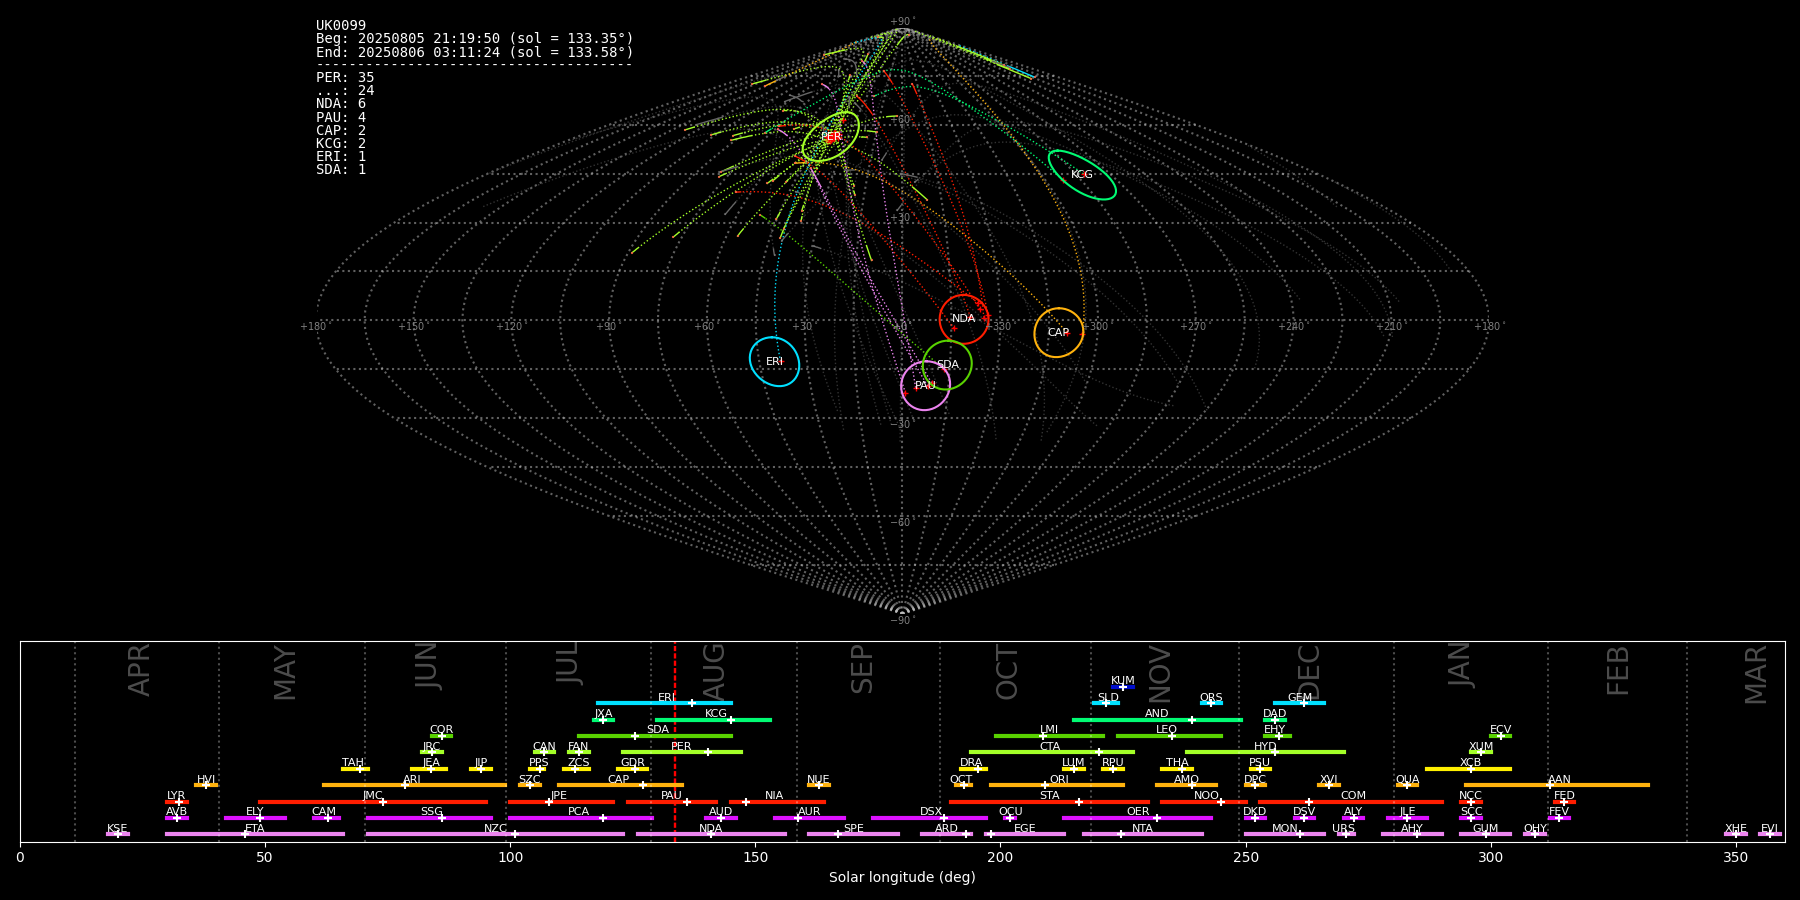Click the HYD shower bar in the timeline
Image resolution: width=1800 pixels, height=900 pixels.
[x=1265, y=752]
